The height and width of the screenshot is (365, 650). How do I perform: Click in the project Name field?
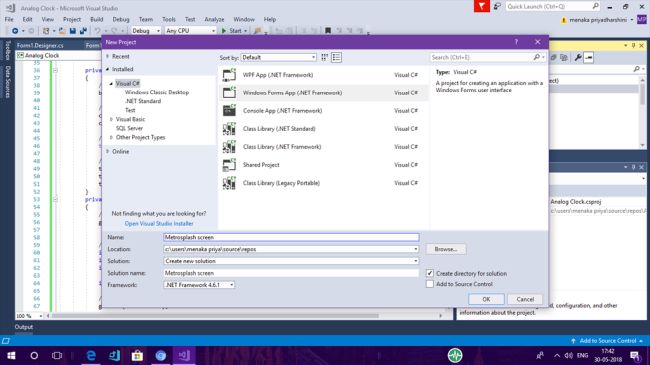tap(291, 237)
